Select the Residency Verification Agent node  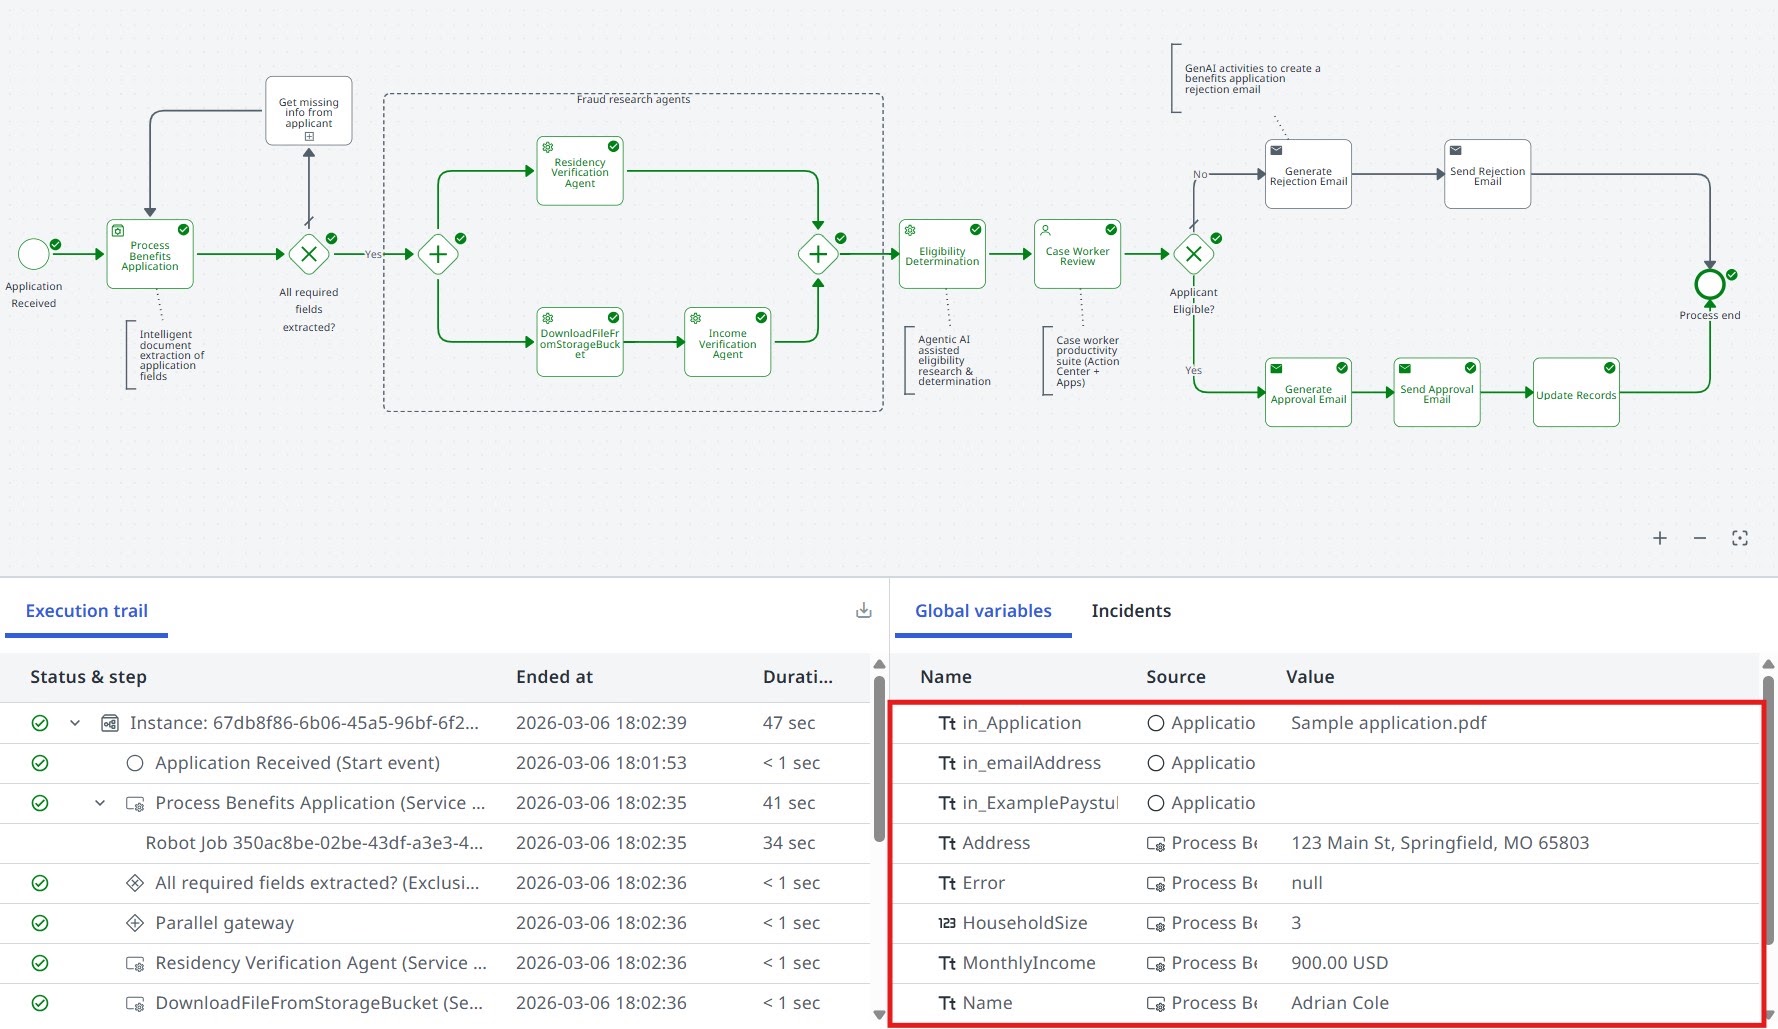(580, 171)
